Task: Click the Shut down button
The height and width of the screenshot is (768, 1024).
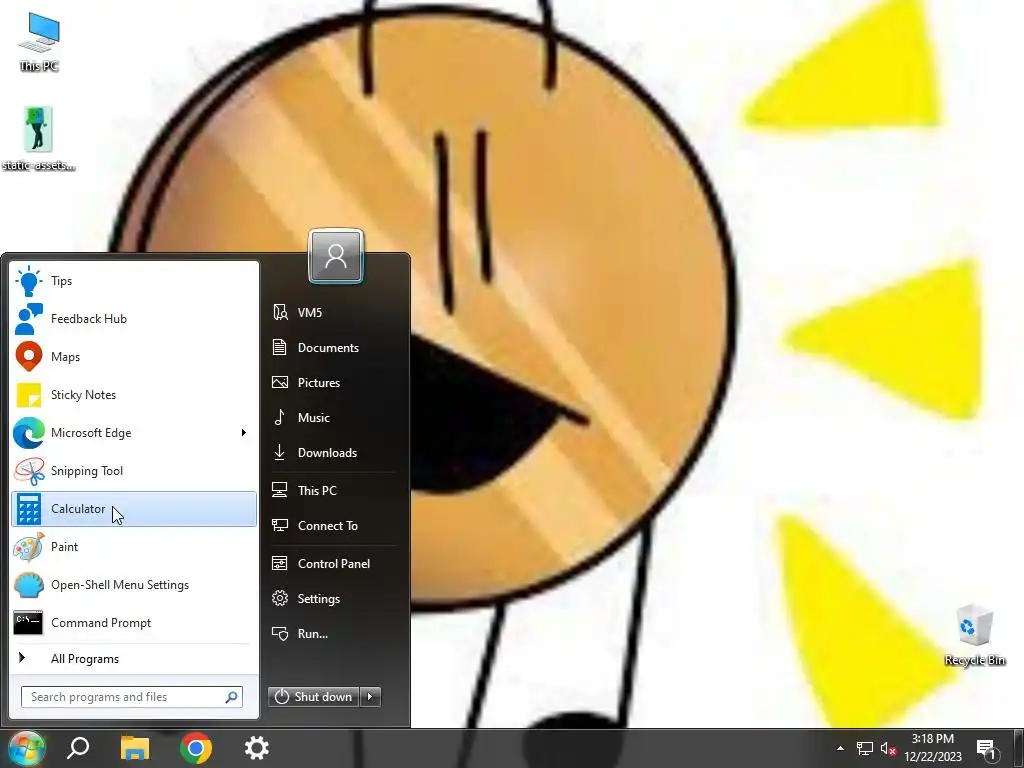Action: point(313,697)
